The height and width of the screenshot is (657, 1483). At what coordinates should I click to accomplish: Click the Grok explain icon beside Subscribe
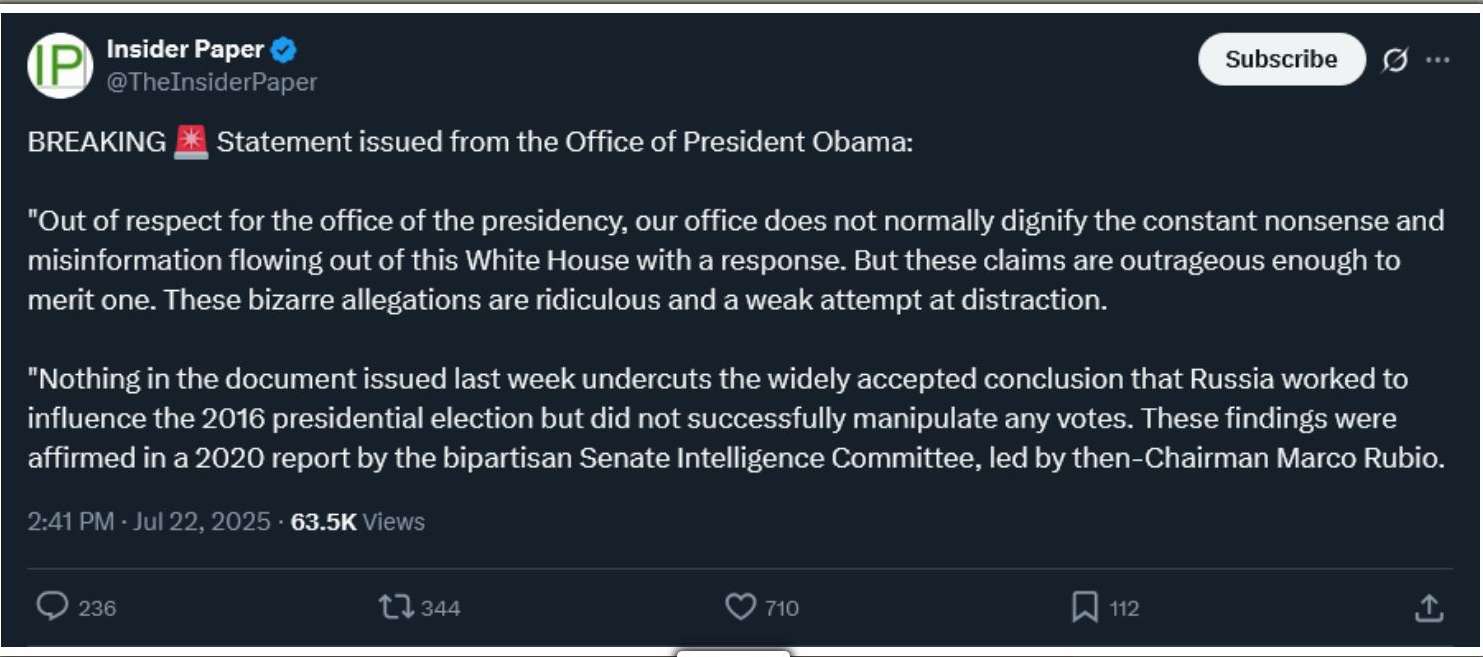1395,60
